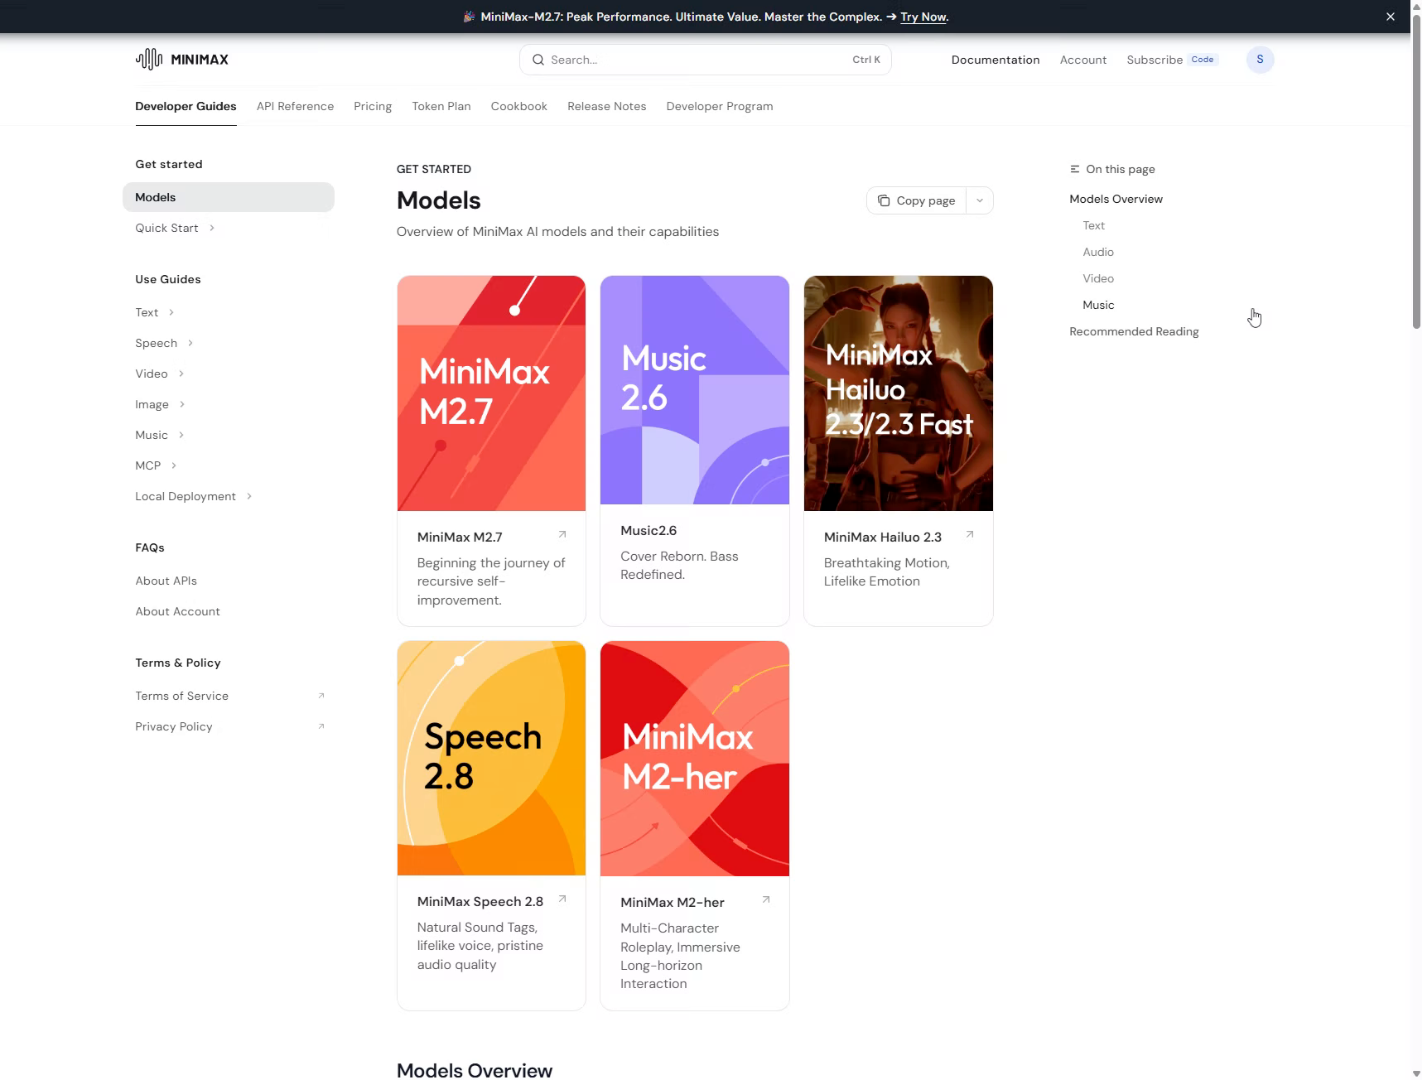Screen dimensions: 1422x1080
Task: Click the Subscribe Code header link
Action: (x=1172, y=60)
